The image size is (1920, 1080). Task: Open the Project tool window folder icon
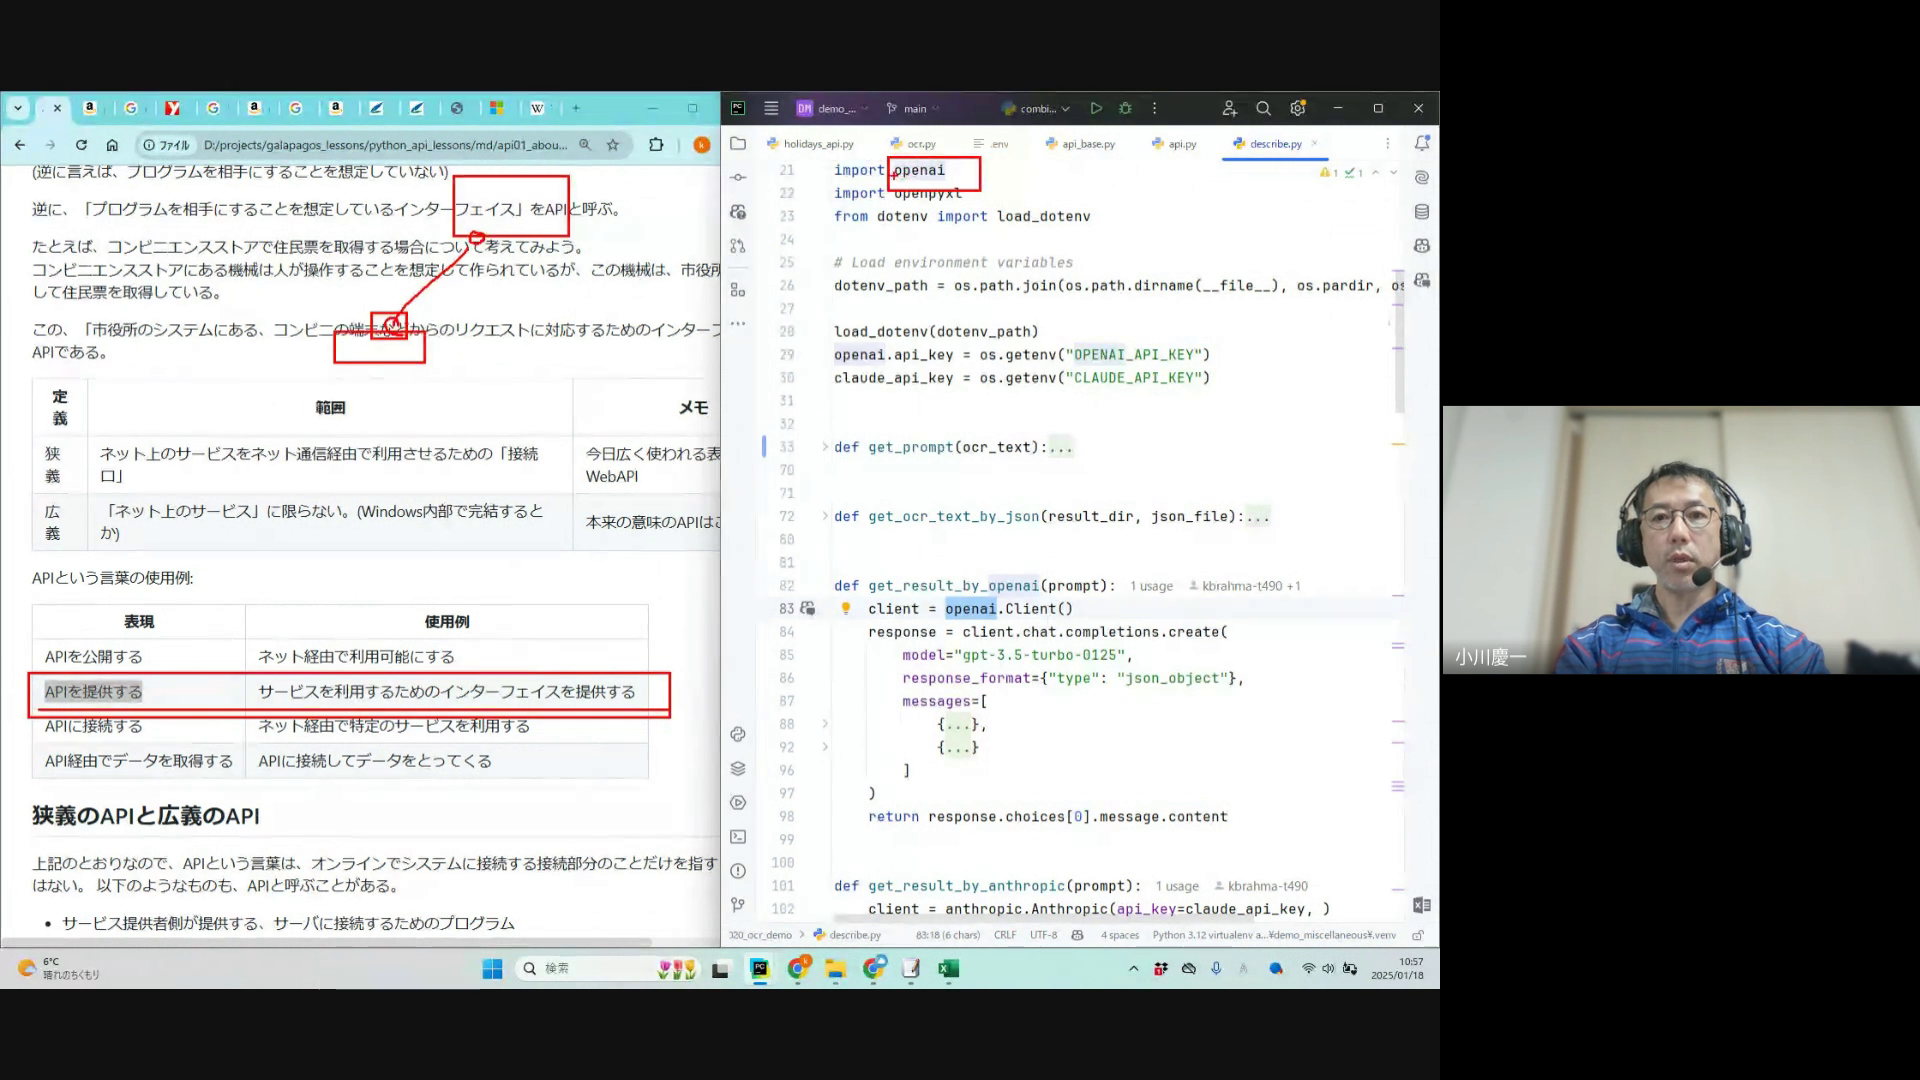pos(738,143)
